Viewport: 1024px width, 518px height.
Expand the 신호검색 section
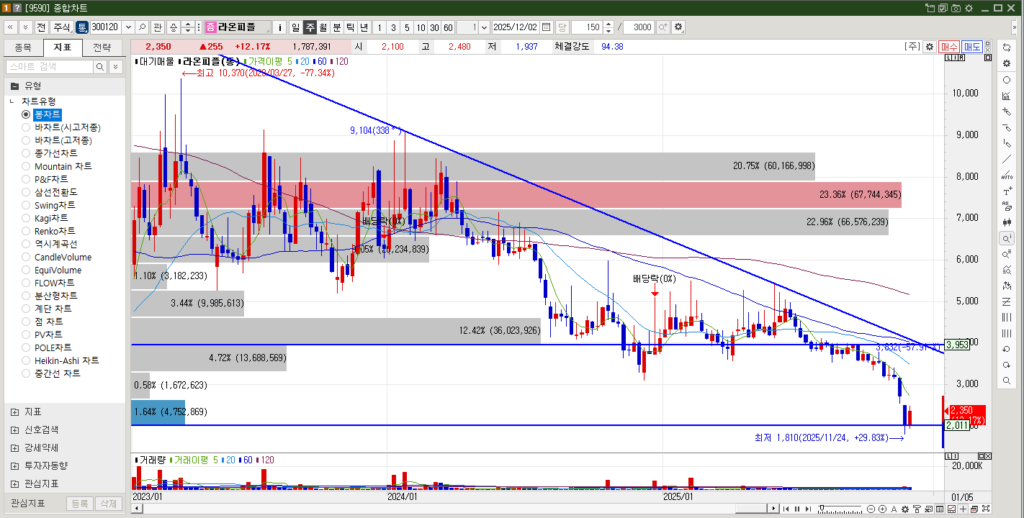click(x=14, y=429)
